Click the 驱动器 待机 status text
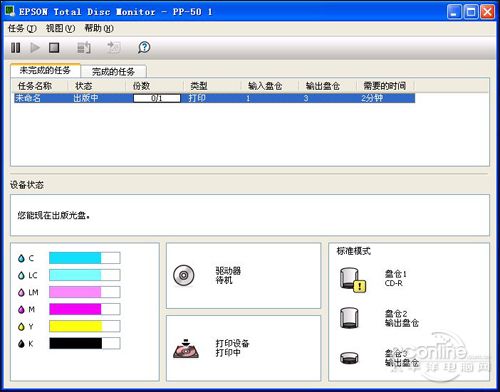Screen dimensions: 500x392 tap(228, 275)
